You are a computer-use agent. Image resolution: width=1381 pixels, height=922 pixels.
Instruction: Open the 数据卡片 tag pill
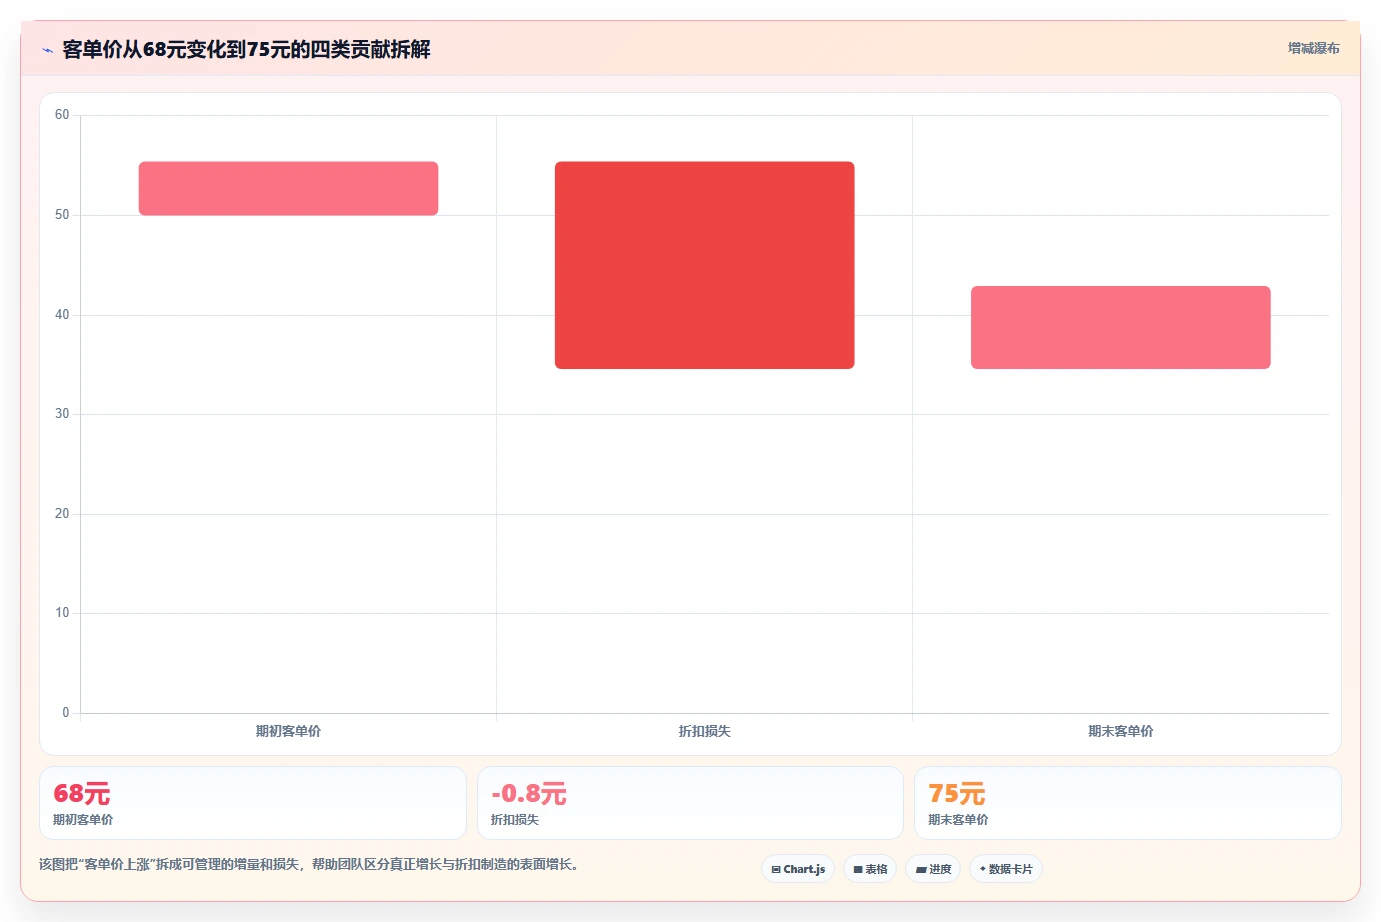(x=1006, y=869)
